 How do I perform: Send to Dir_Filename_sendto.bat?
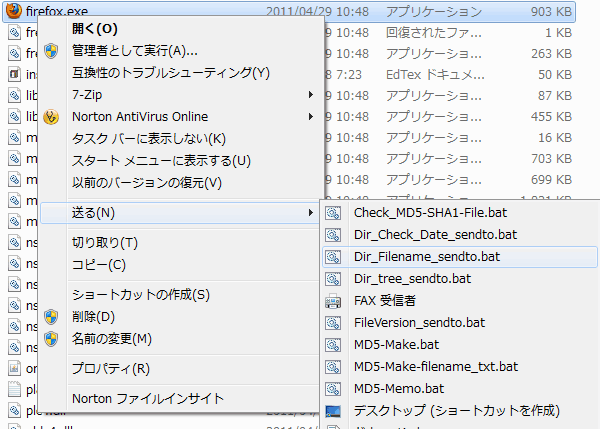point(427,257)
